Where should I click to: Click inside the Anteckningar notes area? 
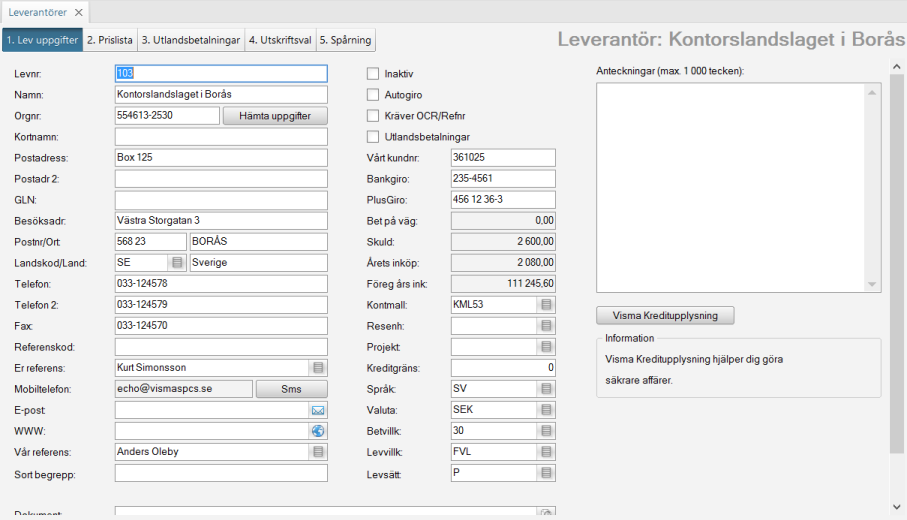(x=731, y=188)
